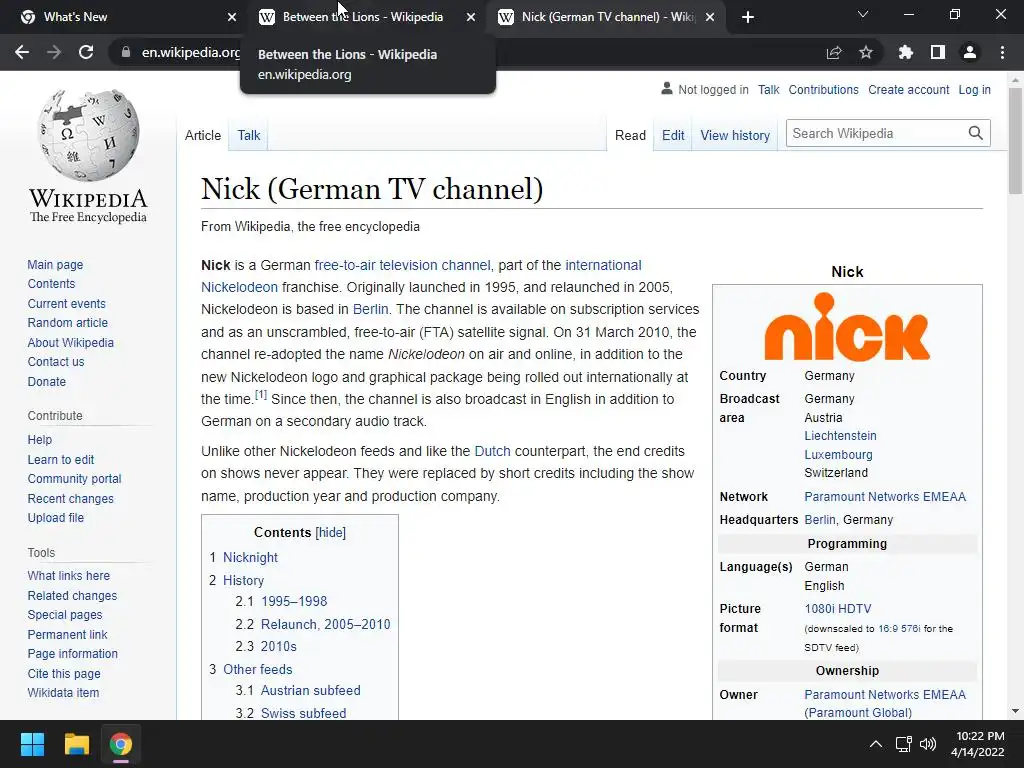Select the Article tab

coord(203,135)
